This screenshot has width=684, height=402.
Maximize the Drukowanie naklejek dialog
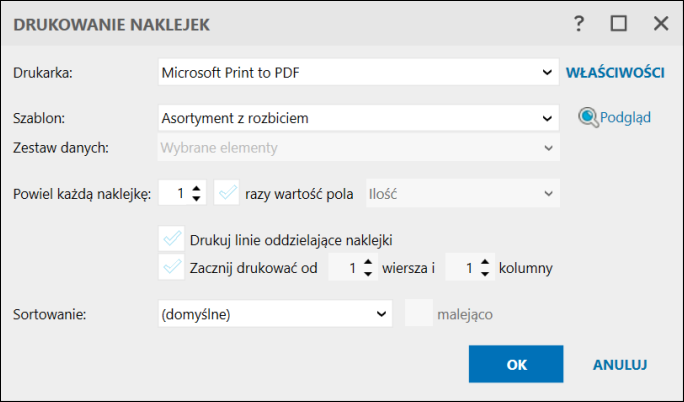[x=619, y=24]
